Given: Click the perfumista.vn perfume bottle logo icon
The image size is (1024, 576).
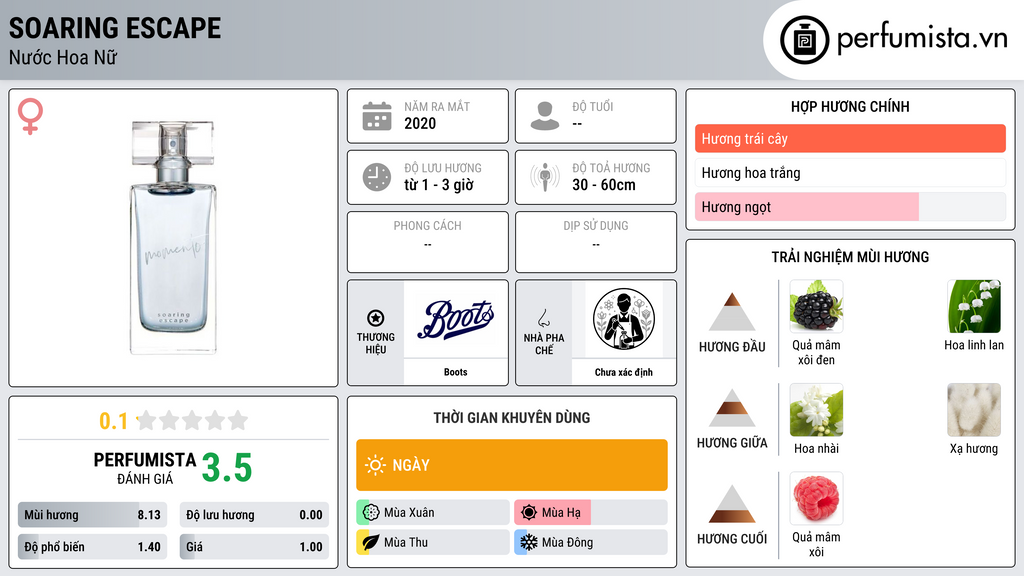Looking at the screenshot, I should point(804,40).
